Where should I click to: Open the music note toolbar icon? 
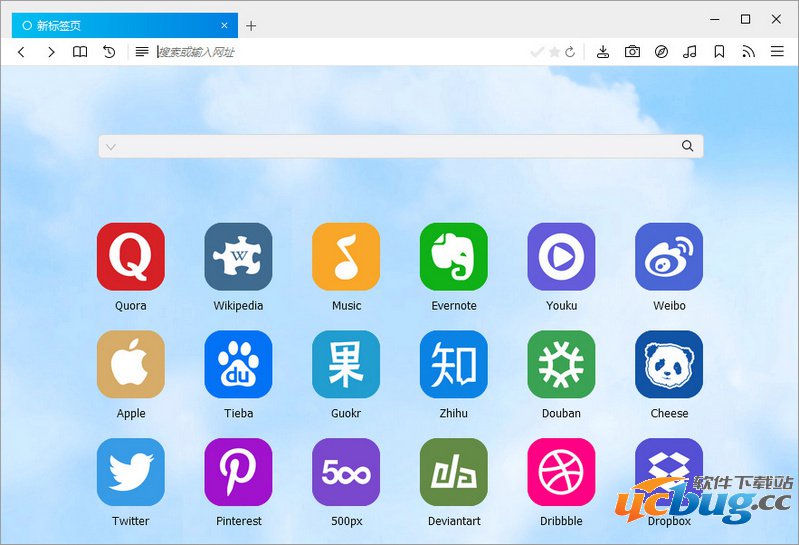pos(690,51)
